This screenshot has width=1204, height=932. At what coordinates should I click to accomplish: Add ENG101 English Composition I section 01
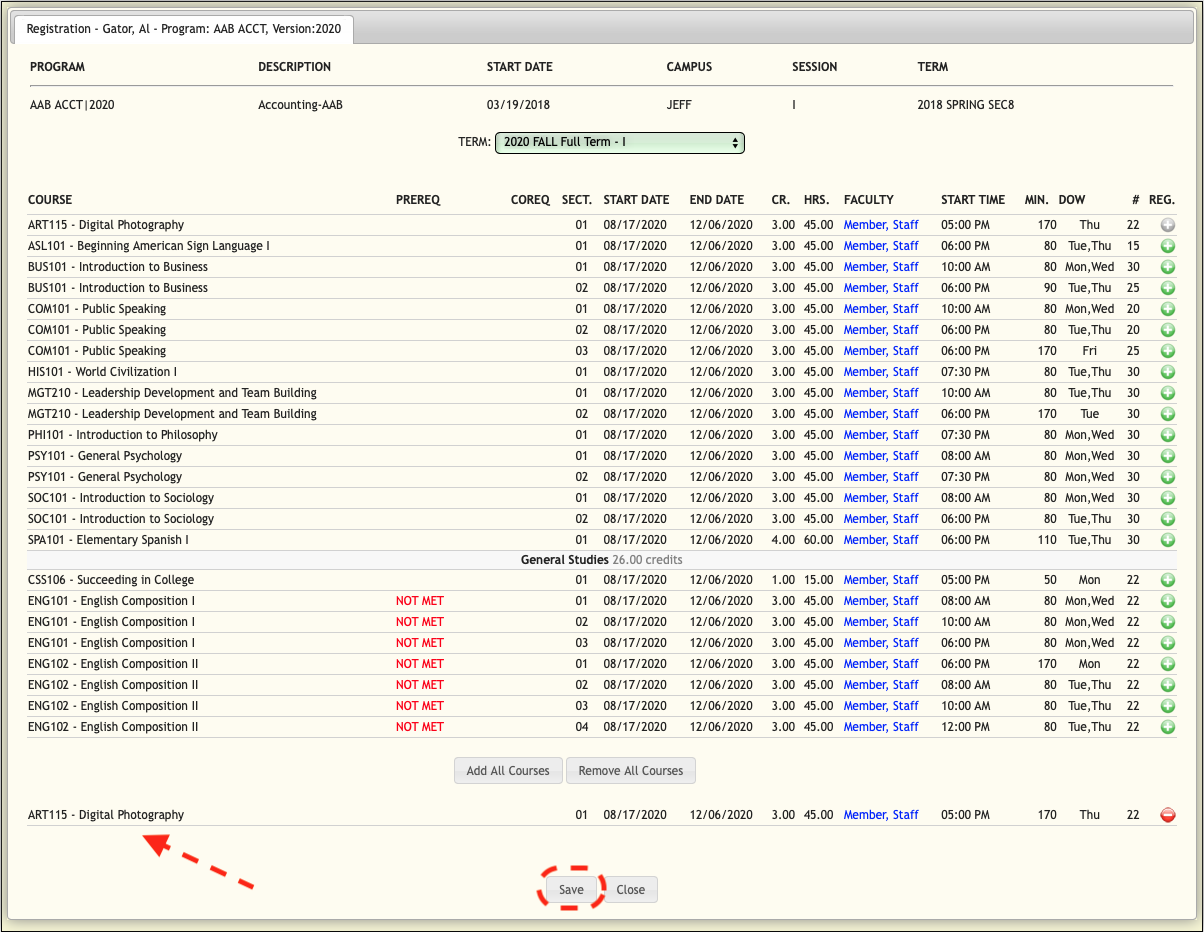pos(1167,601)
